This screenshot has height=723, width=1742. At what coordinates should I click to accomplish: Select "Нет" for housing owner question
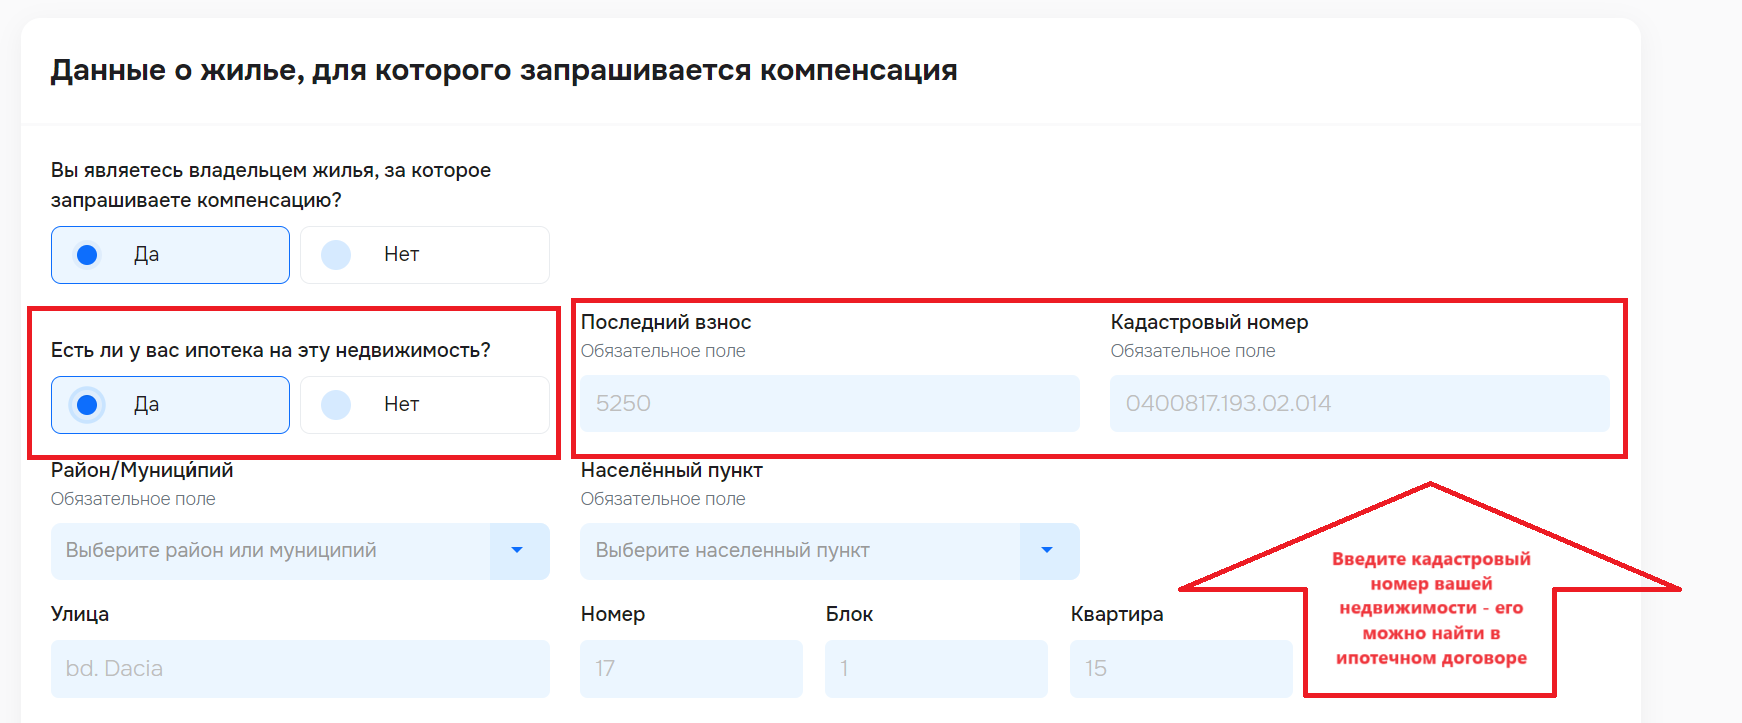(x=425, y=255)
